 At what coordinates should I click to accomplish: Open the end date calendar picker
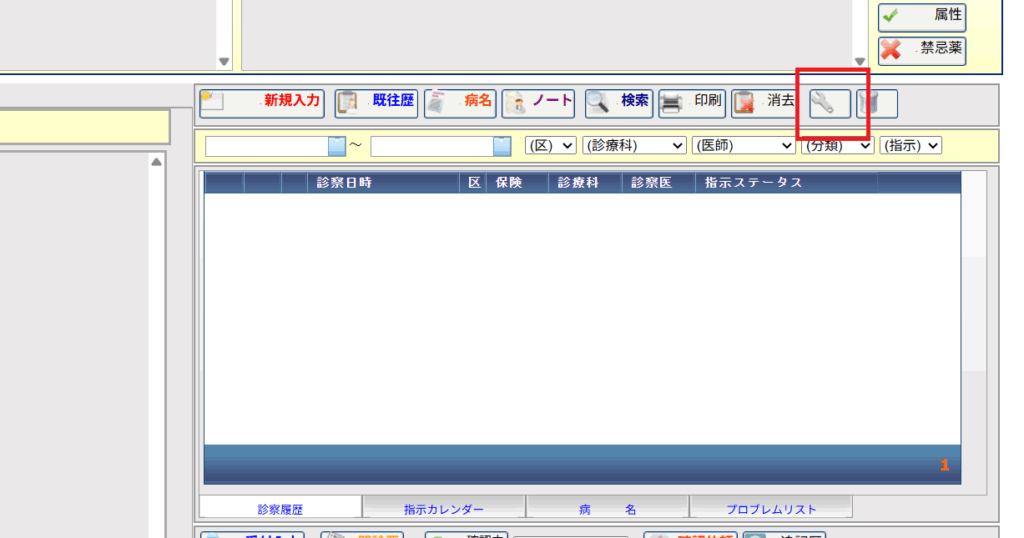(502, 146)
